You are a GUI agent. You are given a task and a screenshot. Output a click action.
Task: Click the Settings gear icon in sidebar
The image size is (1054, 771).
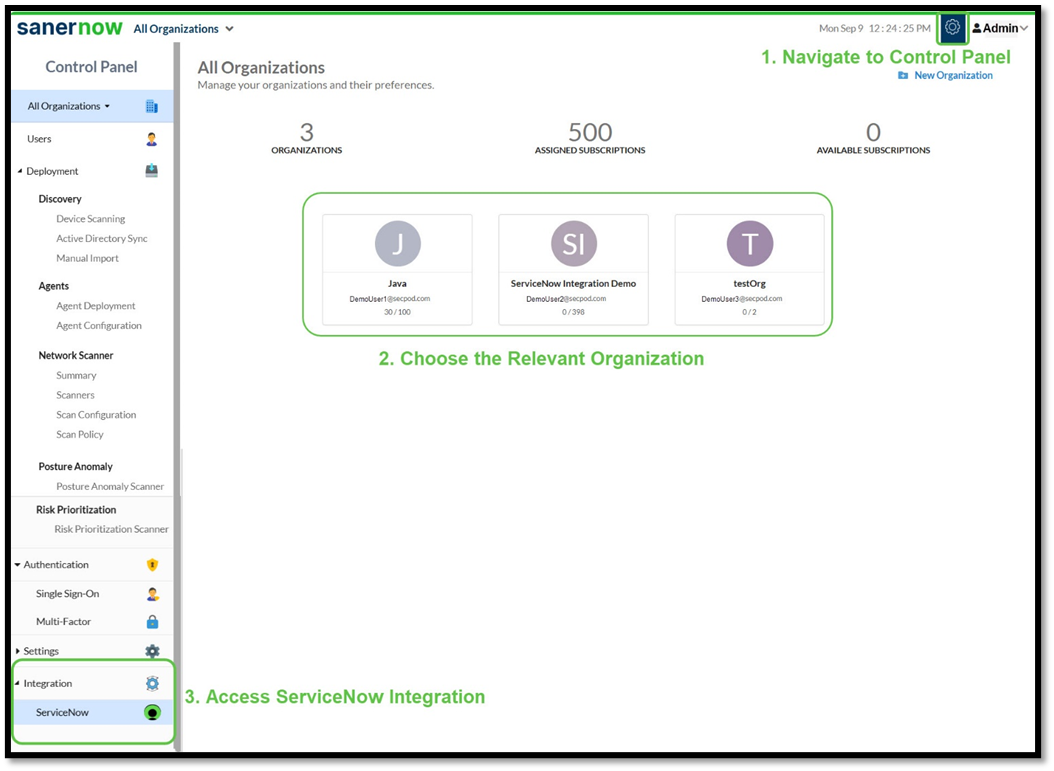[x=153, y=651]
